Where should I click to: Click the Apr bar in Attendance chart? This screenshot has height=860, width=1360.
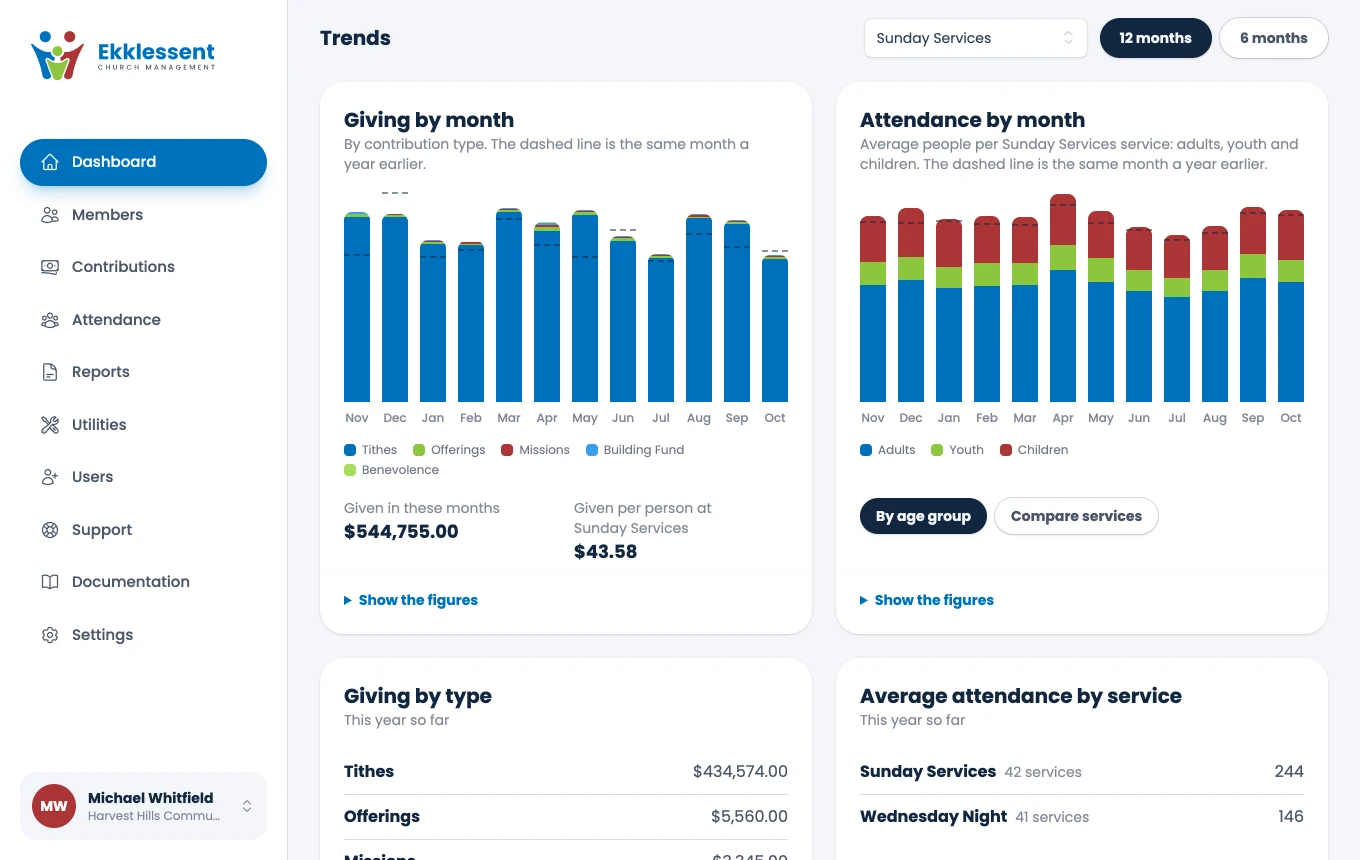1063,298
